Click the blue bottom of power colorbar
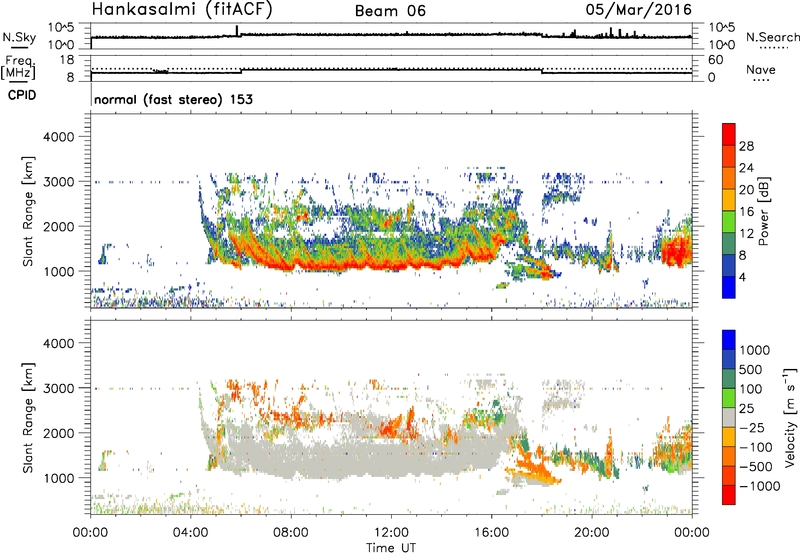This screenshot has width=800, height=554. (729, 287)
